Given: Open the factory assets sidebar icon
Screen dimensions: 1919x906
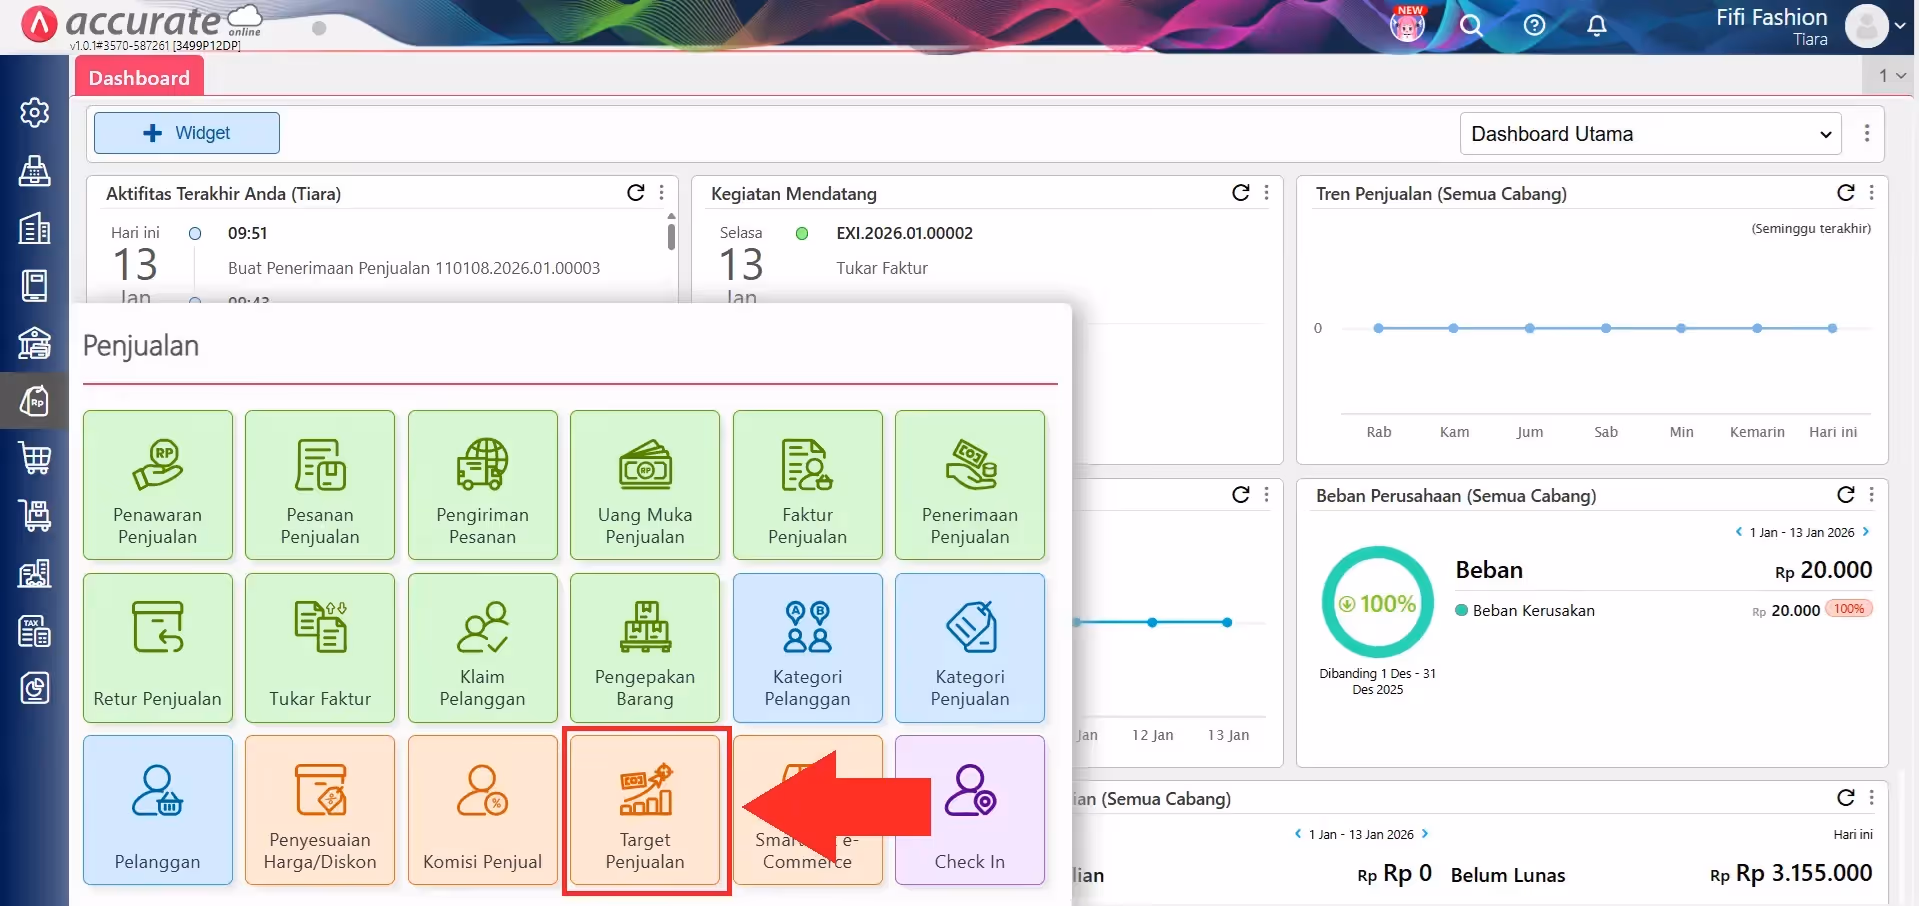Looking at the screenshot, I should click(x=35, y=573).
